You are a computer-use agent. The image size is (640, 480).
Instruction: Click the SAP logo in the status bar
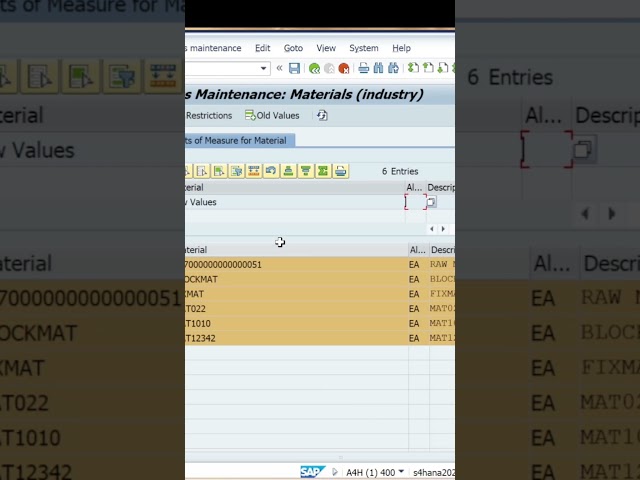point(312,472)
